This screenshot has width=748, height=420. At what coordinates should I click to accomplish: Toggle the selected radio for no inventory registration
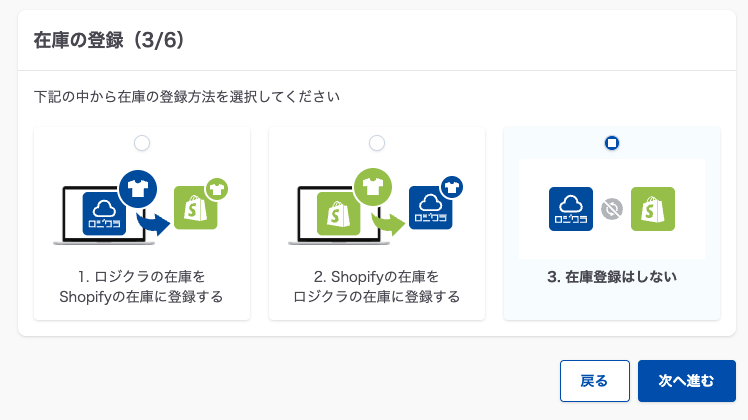pos(612,143)
